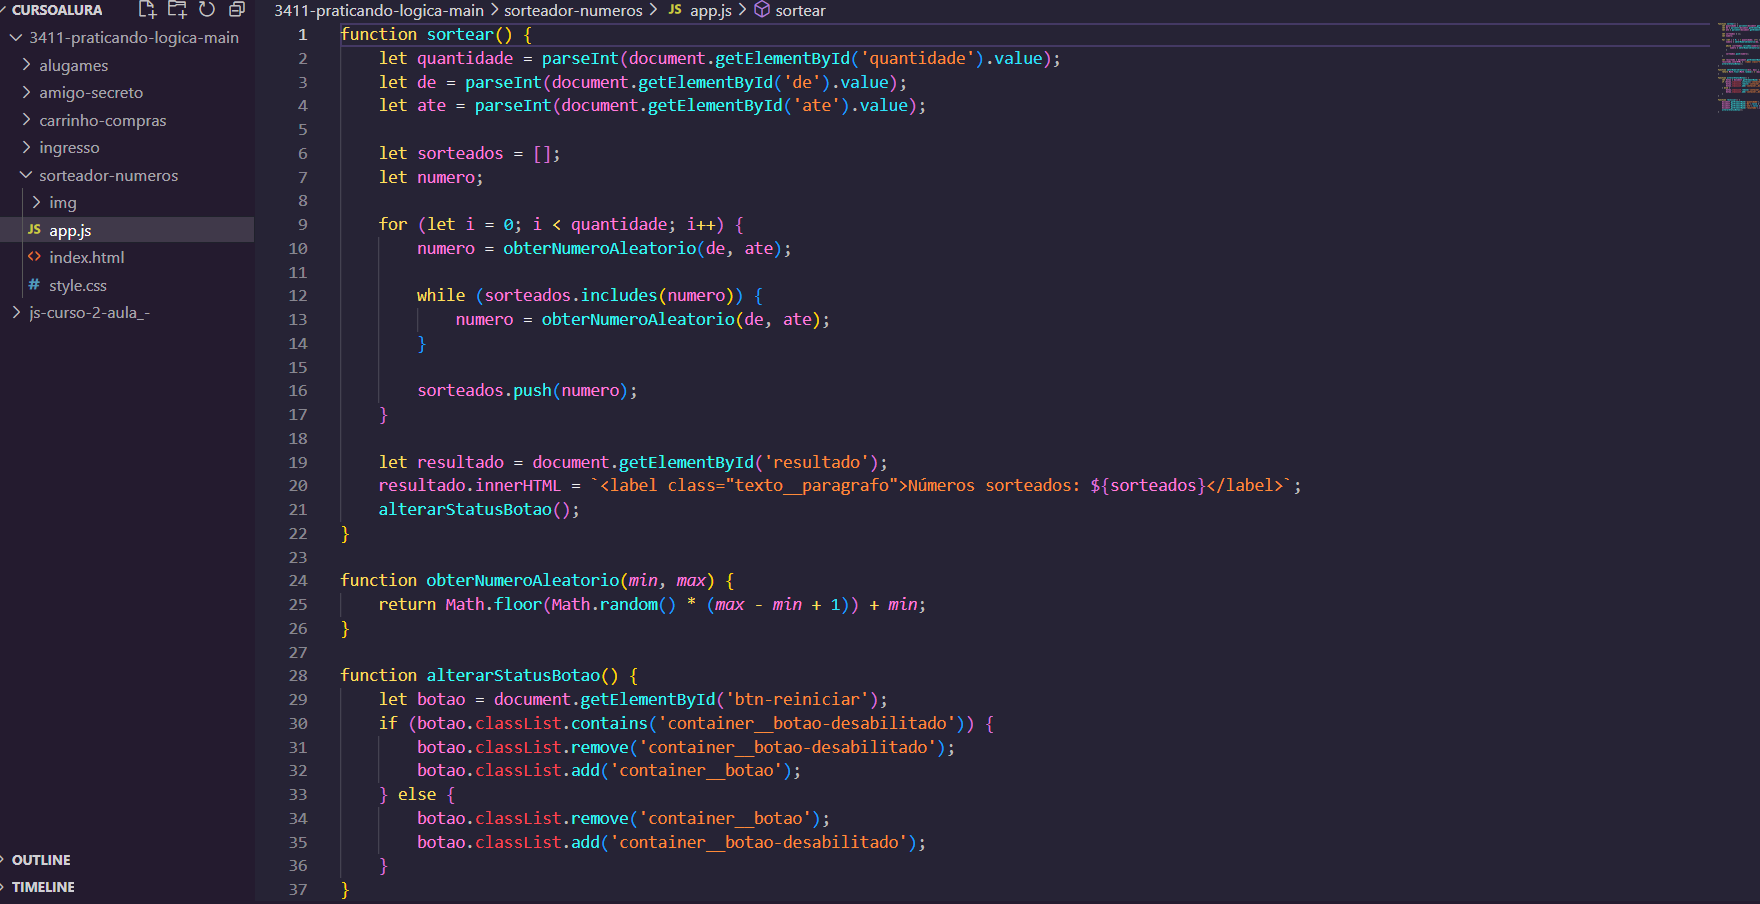Click 'let numero;' on line 7
The width and height of the screenshot is (1760, 904).
click(x=431, y=177)
